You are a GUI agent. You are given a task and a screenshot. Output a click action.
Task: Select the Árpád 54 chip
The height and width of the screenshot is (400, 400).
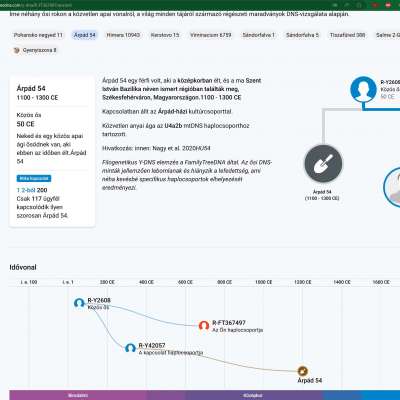click(85, 35)
